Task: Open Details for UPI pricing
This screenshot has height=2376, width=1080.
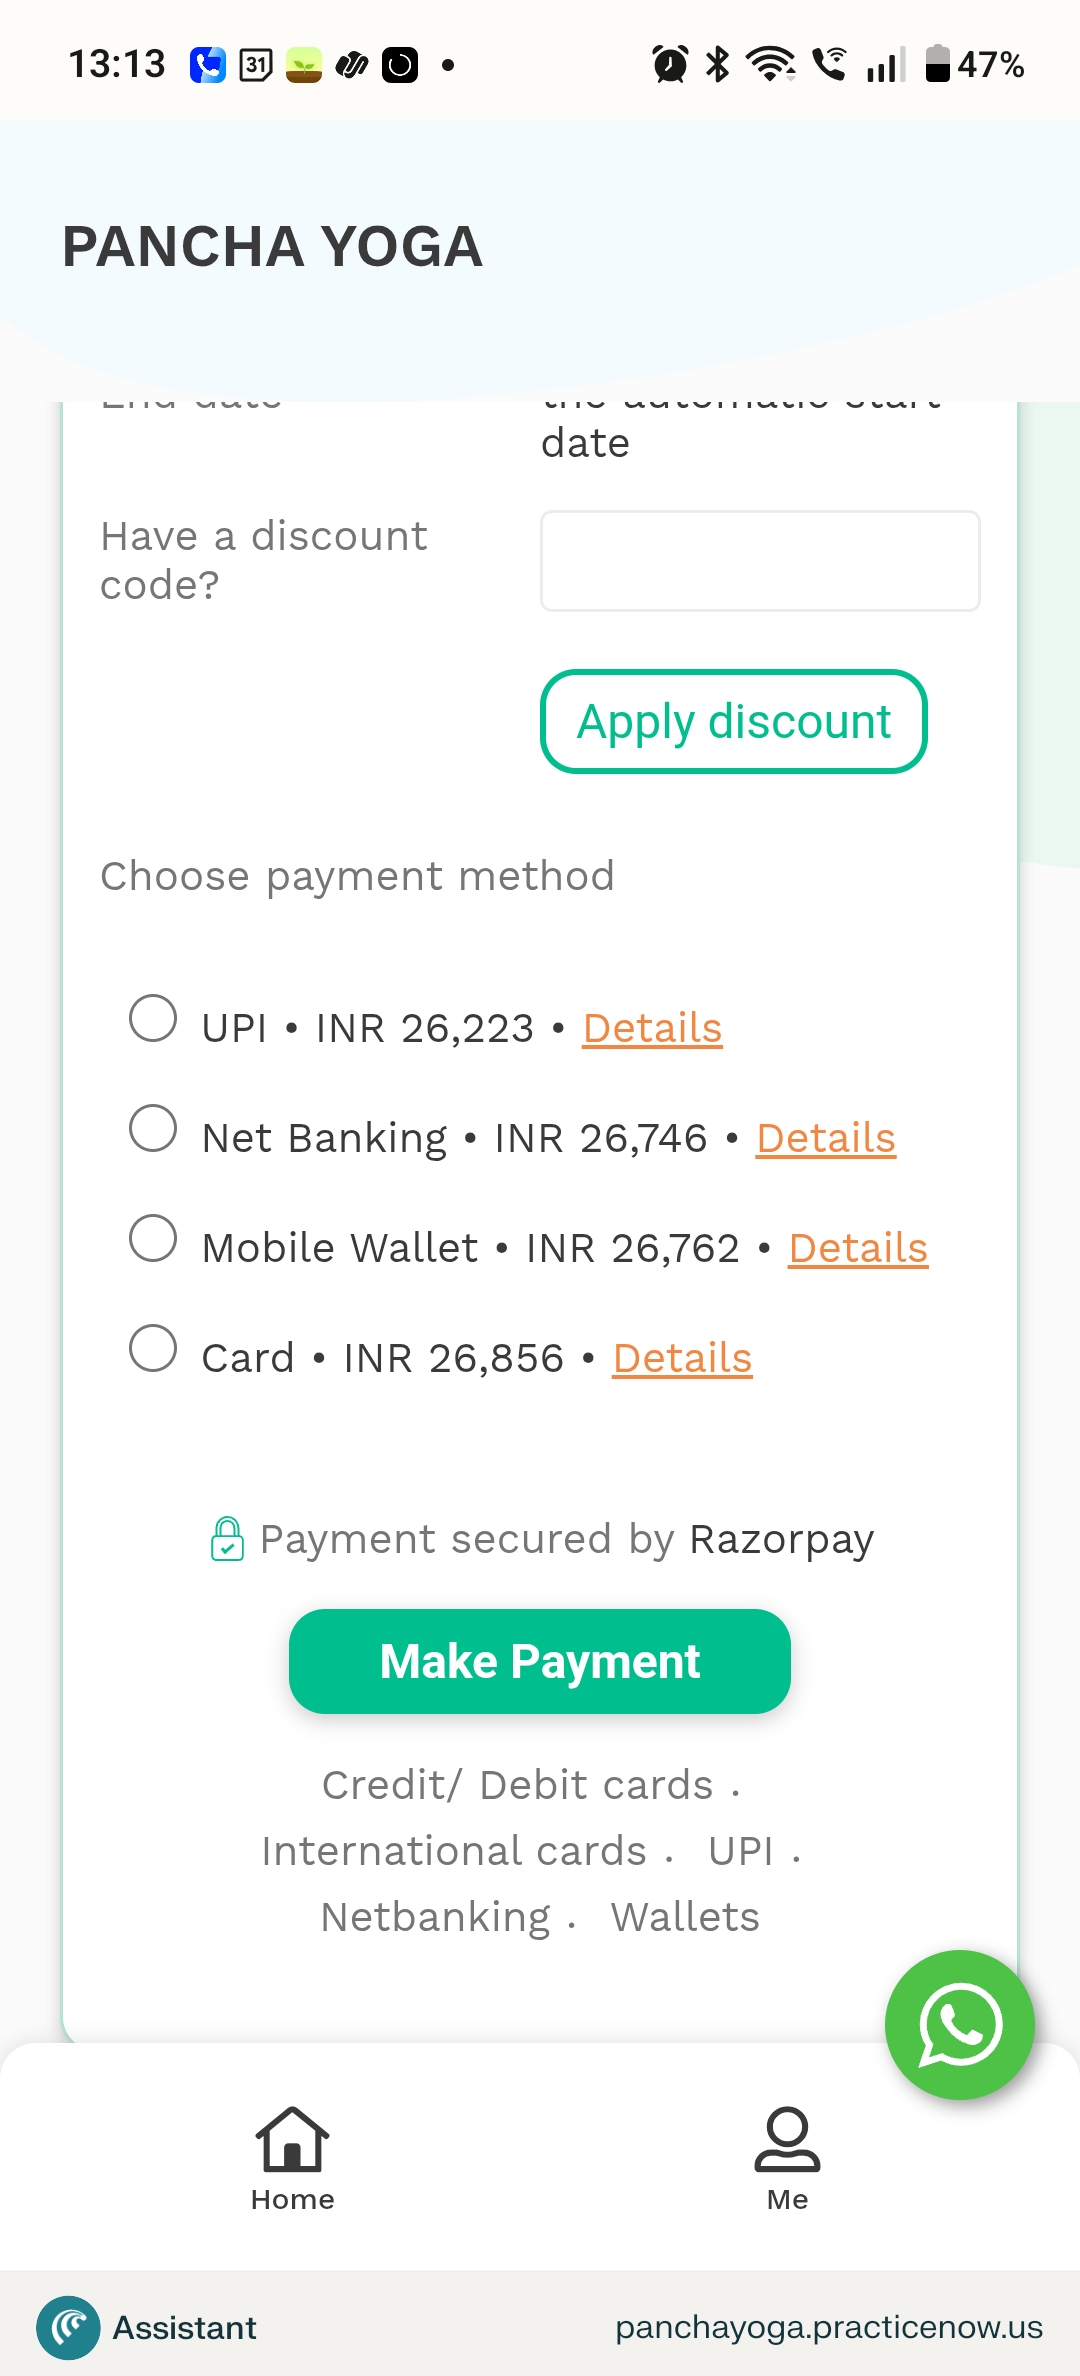Action: coord(651,1027)
